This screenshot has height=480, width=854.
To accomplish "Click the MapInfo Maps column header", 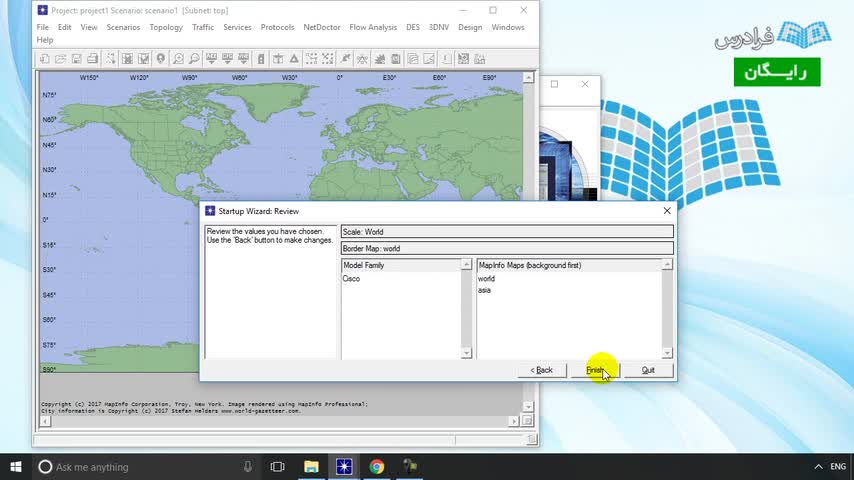I will tap(569, 265).
